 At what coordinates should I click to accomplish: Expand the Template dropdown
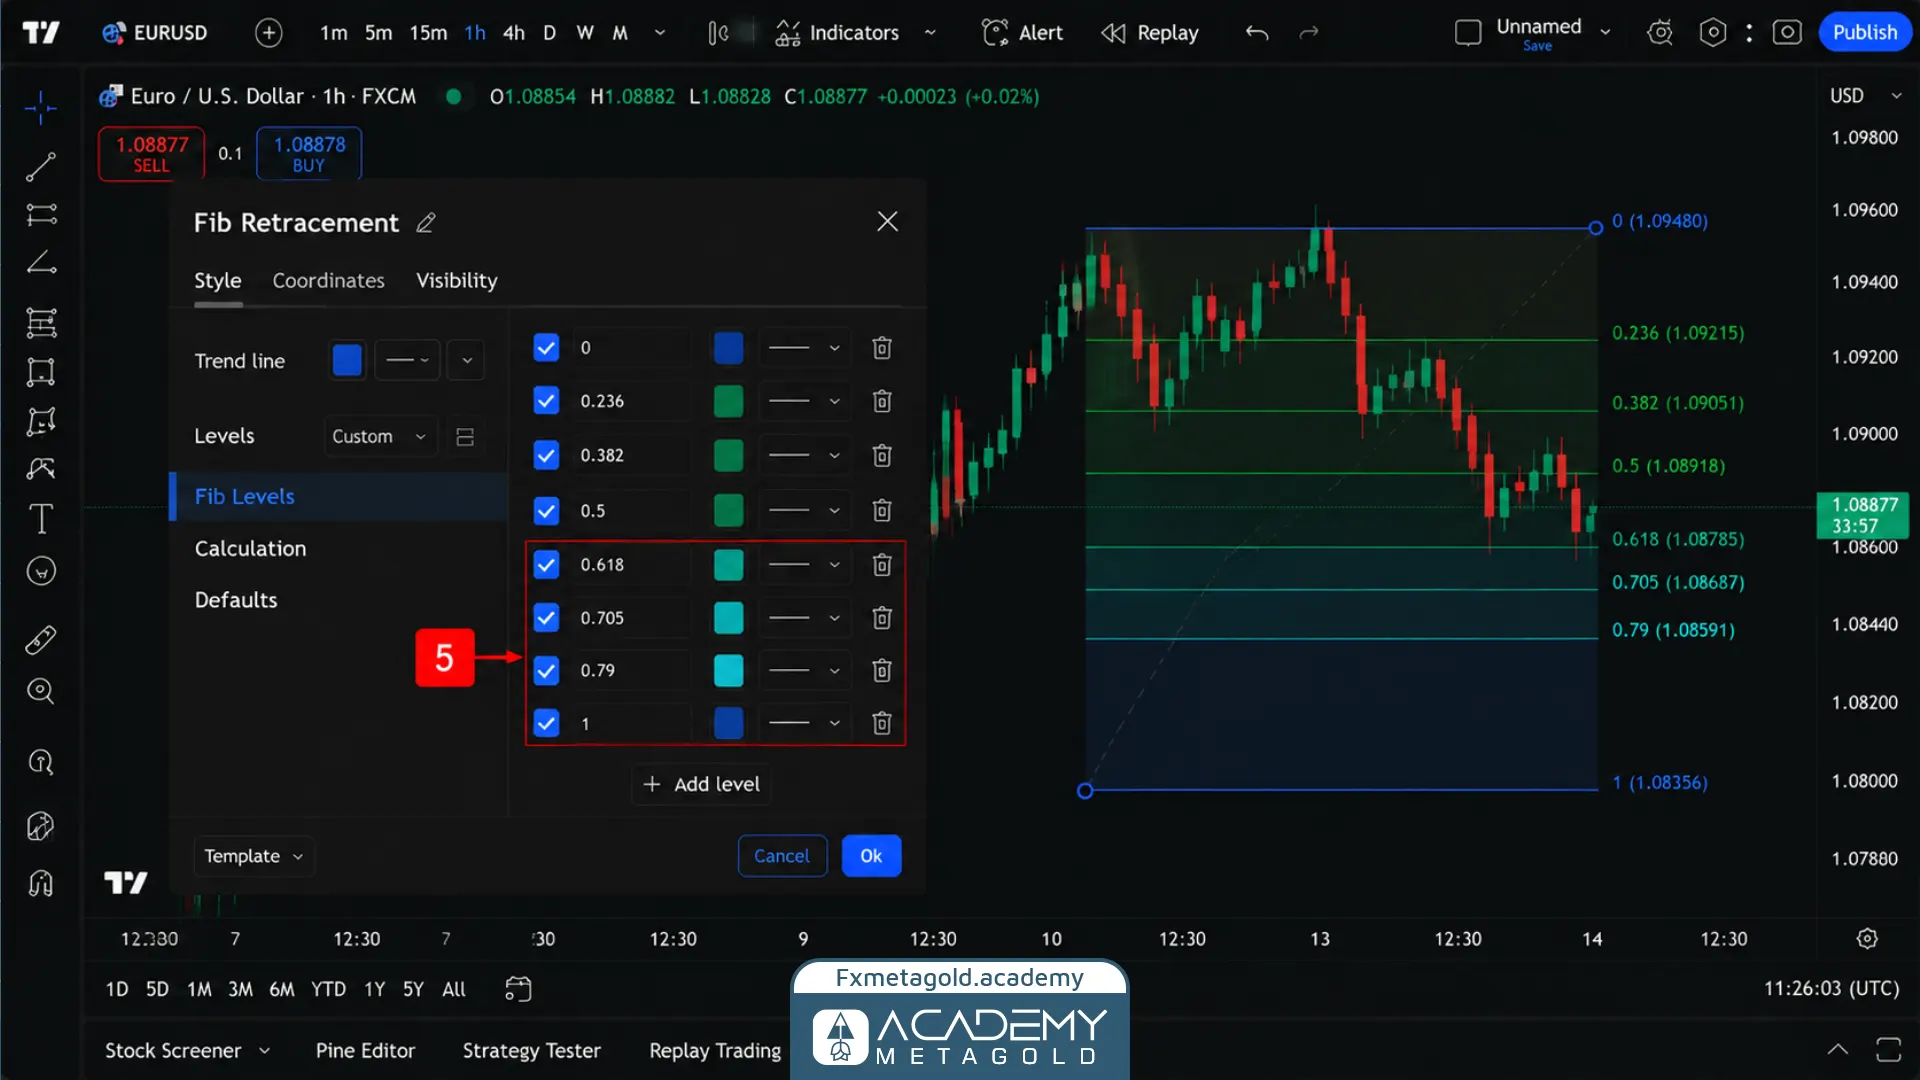pyautogui.click(x=253, y=856)
